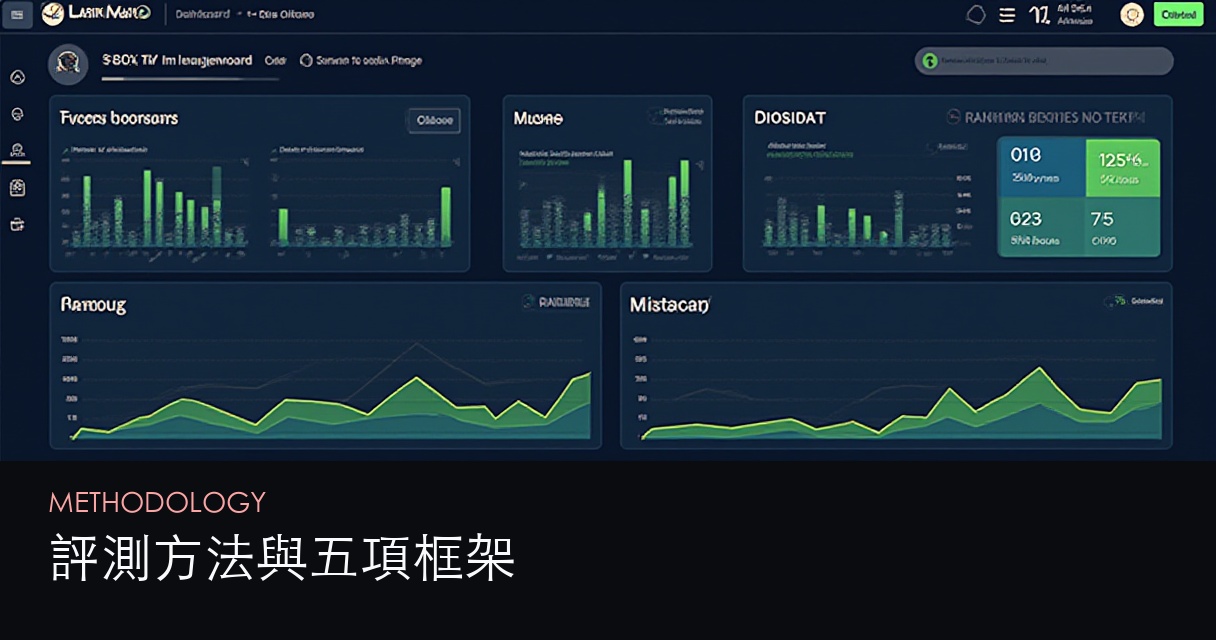This screenshot has width=1216, height=640.
Task: Click the hexagon outline icon in top bar
Action: point(976,14)
